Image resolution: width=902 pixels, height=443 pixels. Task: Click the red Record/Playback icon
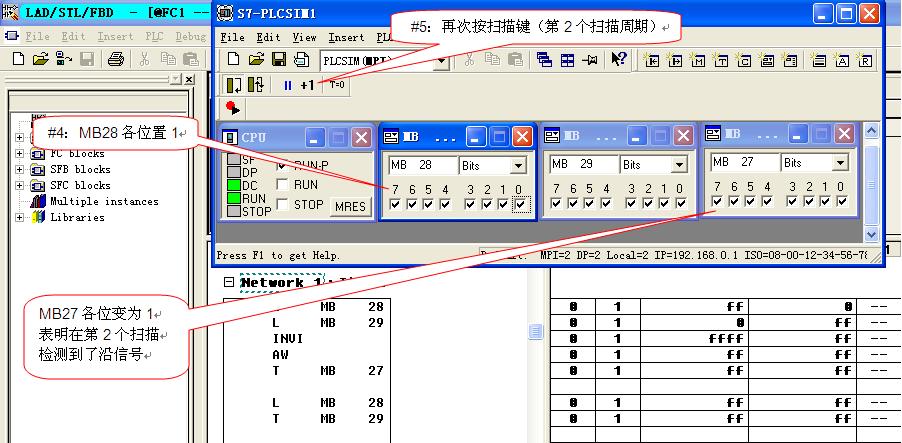pyautogui.click(x=233, y=108)
